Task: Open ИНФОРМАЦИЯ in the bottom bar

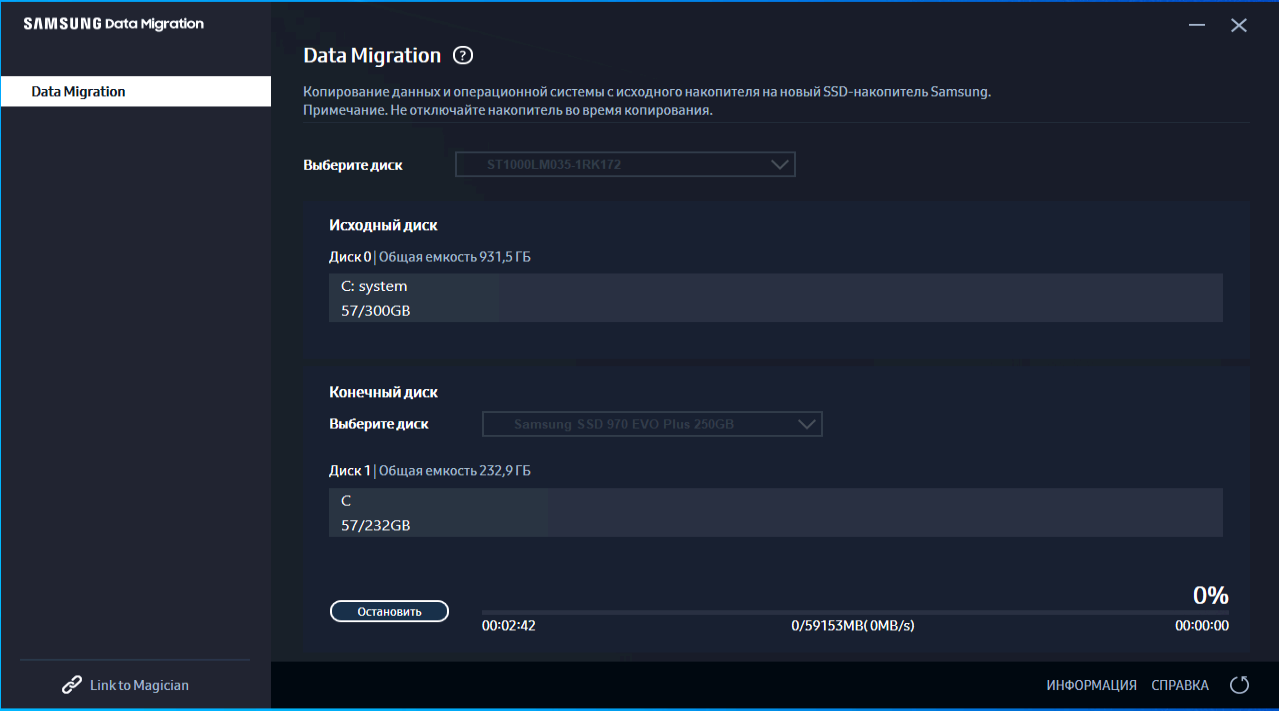Action: [x=1091, y=685]
